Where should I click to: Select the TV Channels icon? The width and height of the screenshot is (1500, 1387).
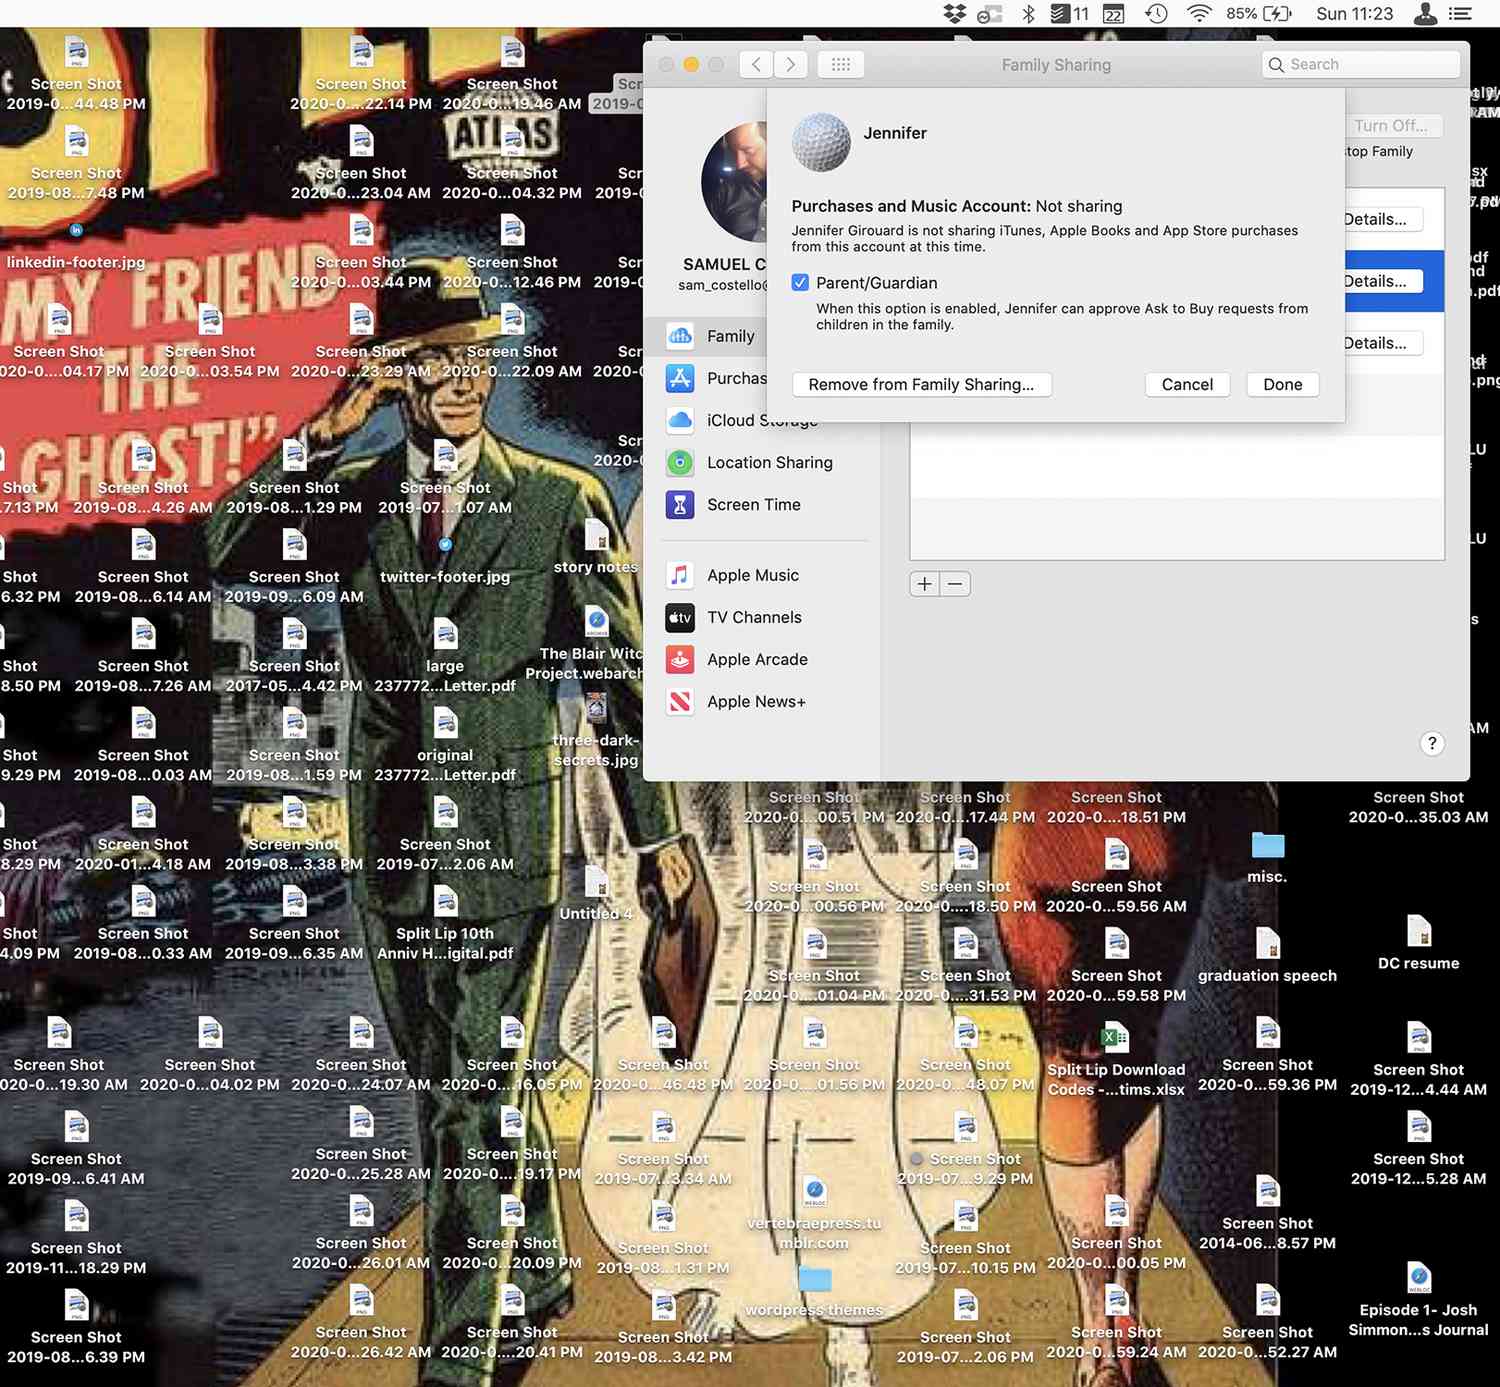[x=680, y=618]
